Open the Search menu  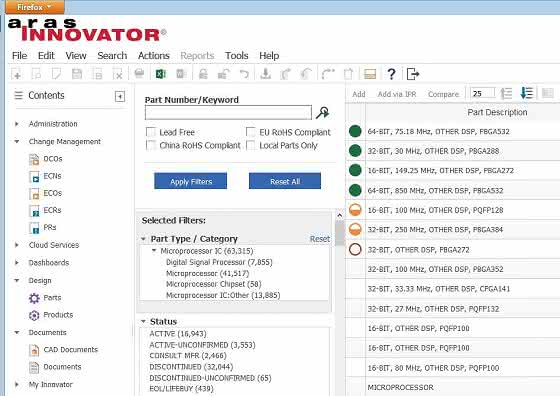coord(112,56)
